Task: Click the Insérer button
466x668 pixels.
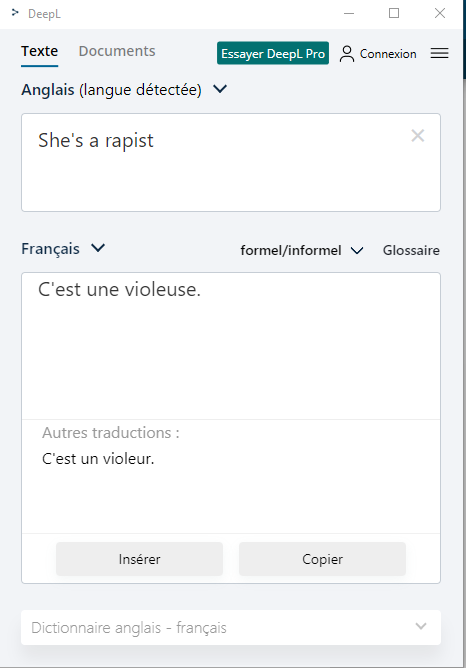Action: [x=139, y=559]
